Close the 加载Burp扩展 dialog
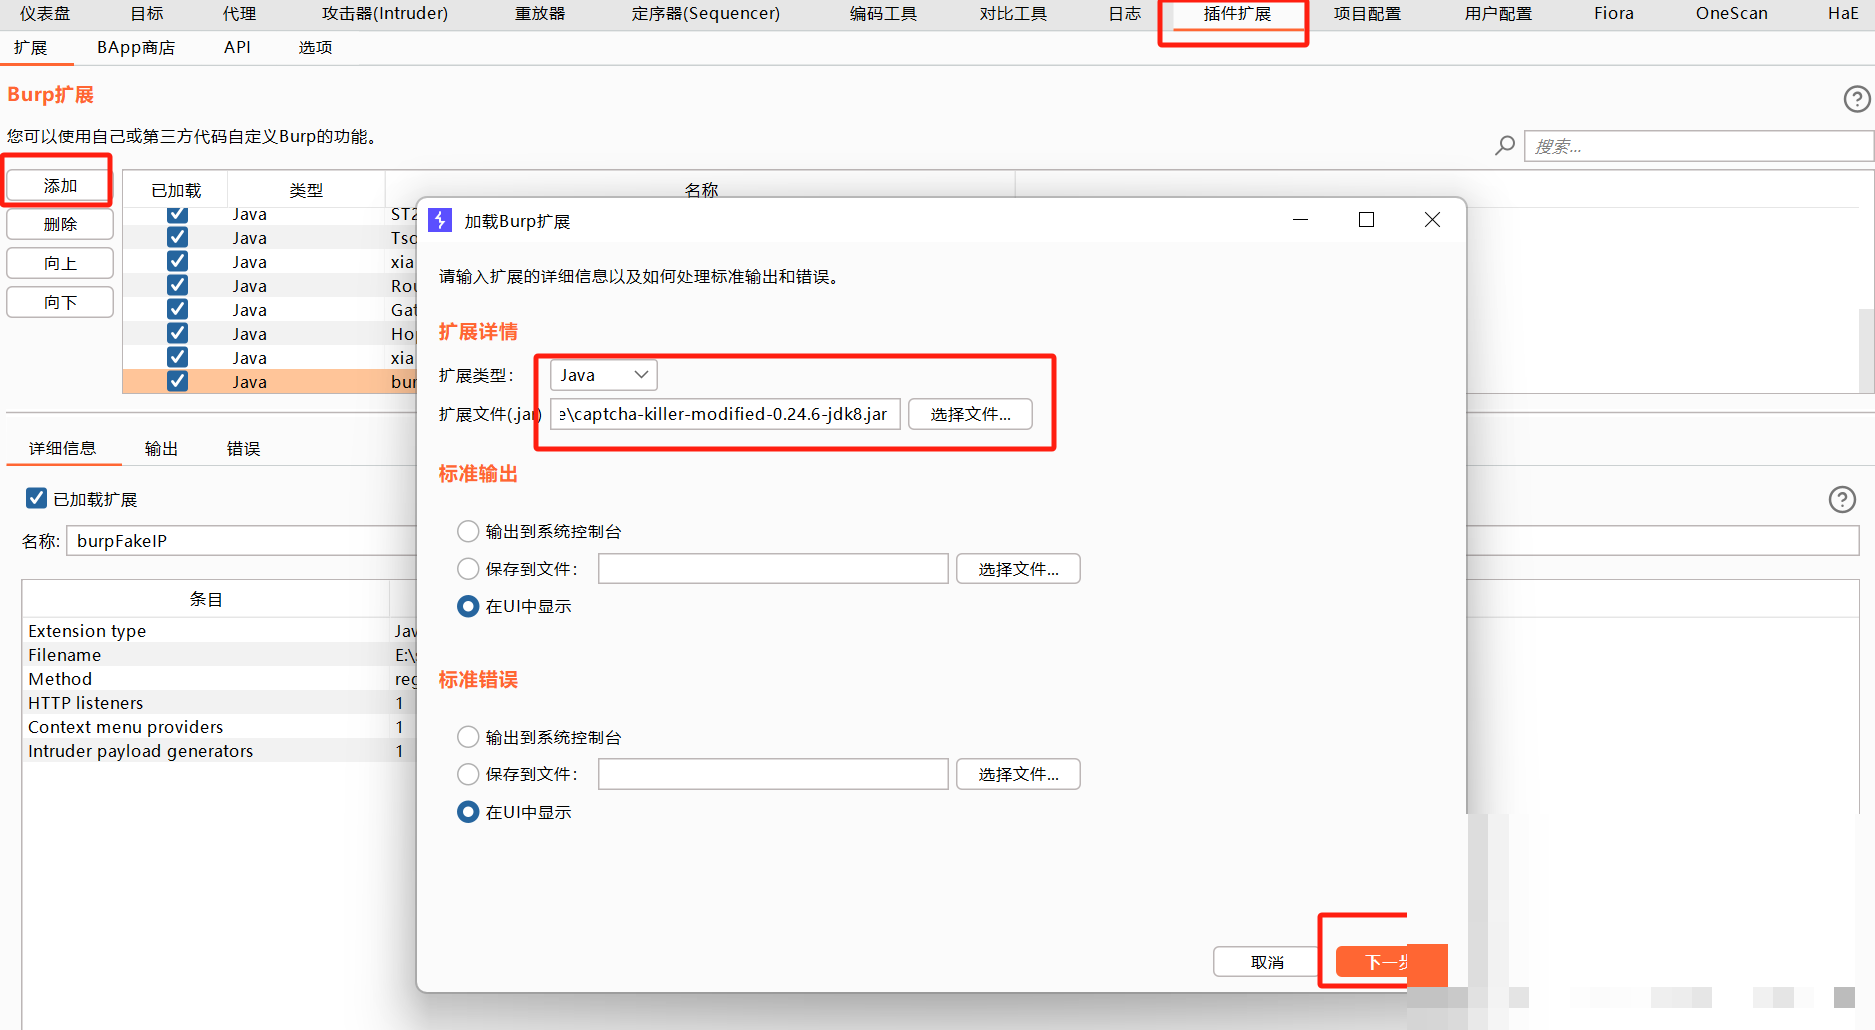Screen dimensions: 1875x1030 point(1432,220)
